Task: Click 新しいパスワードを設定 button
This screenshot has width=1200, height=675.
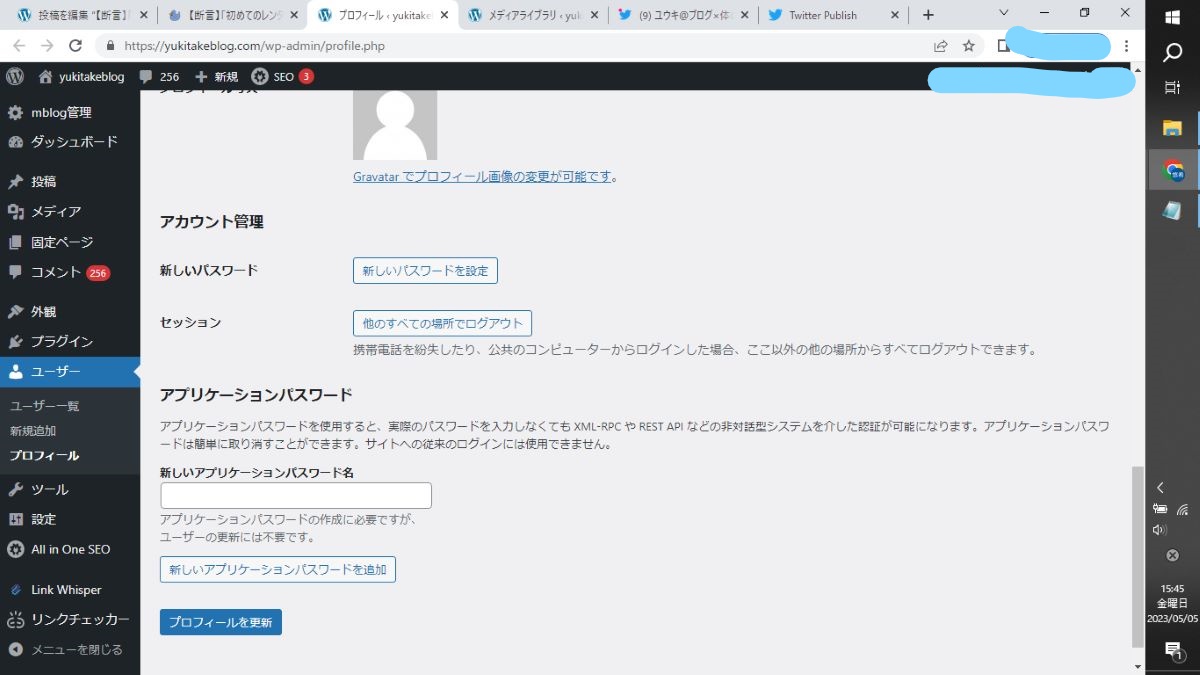Action: [x=425, y=271]
